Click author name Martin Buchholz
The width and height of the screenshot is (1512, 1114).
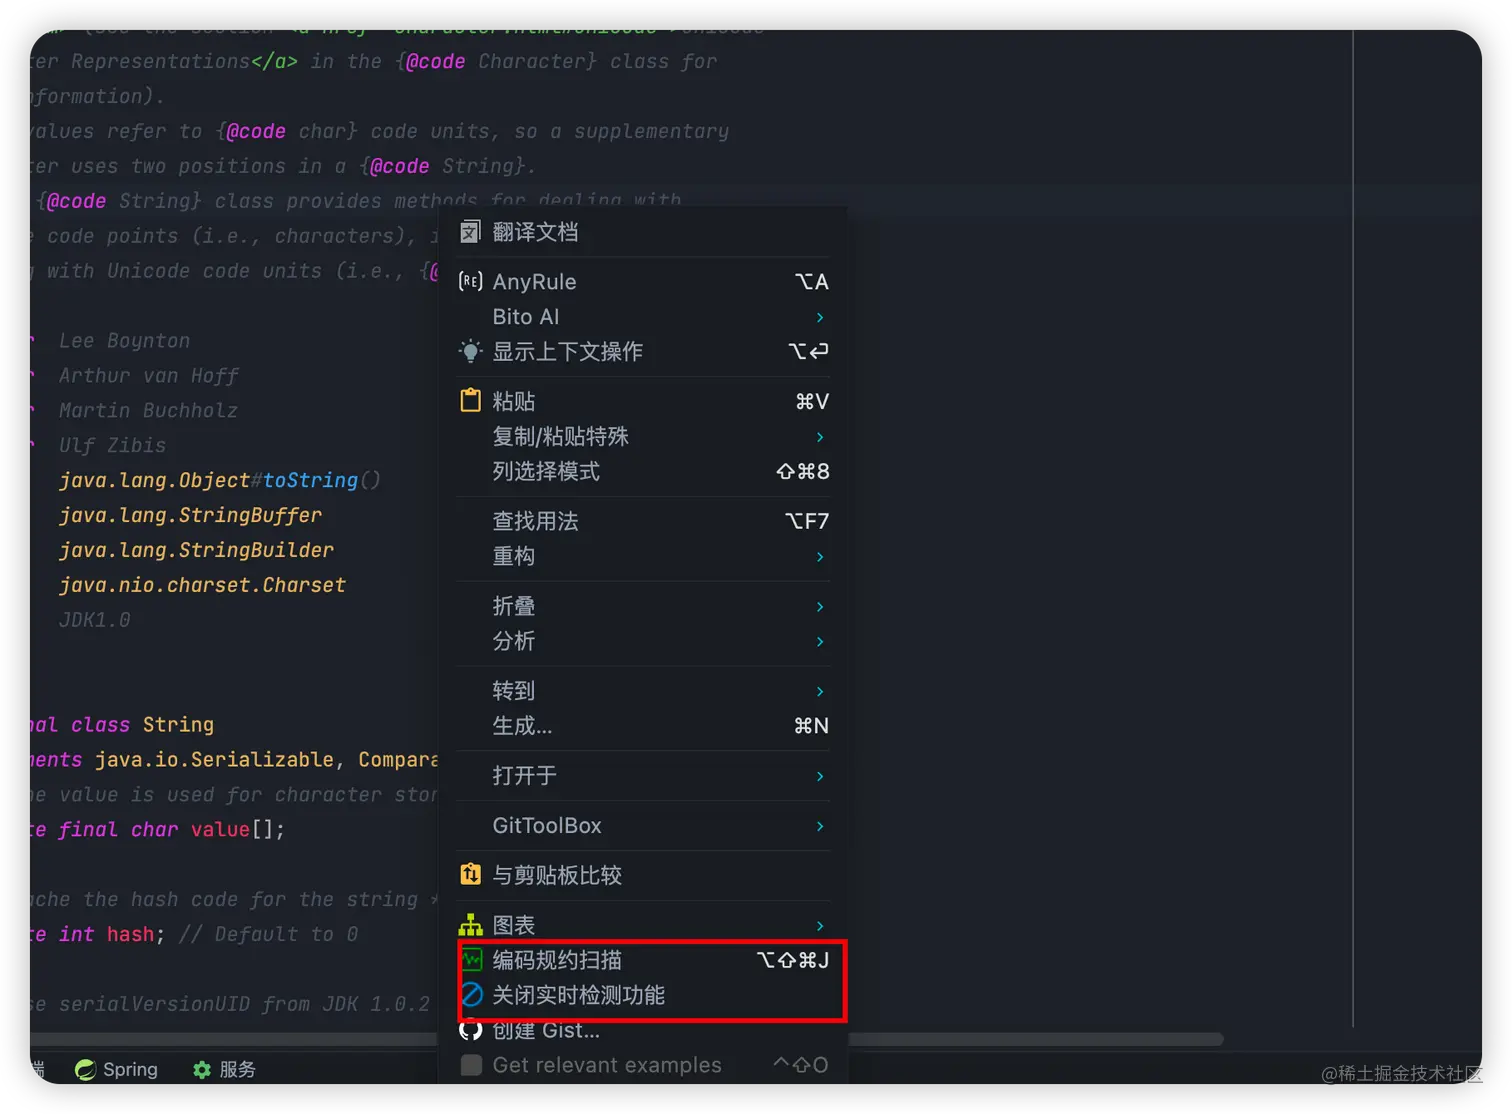[148, 410]
